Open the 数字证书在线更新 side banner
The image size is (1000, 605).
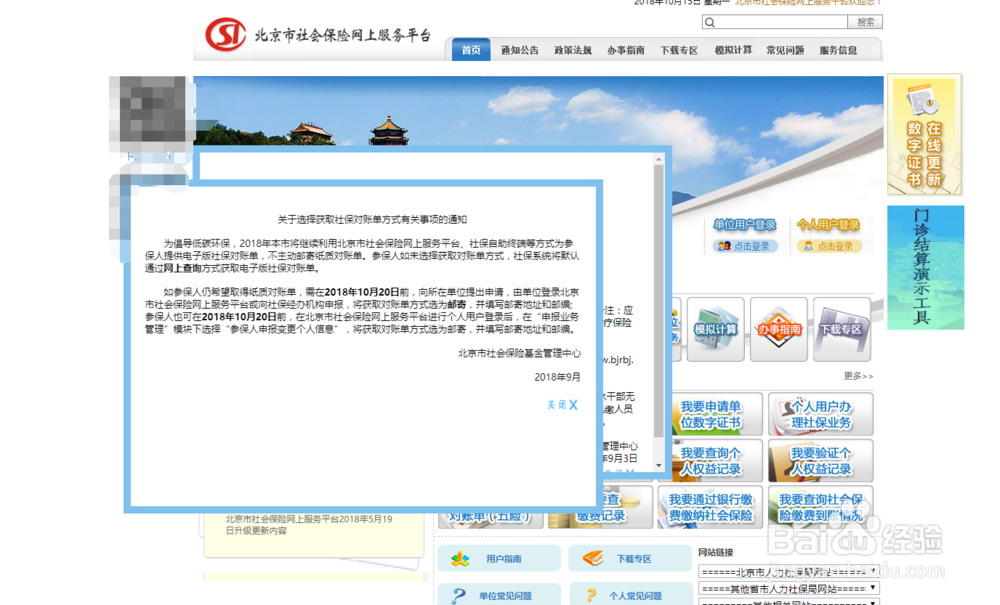(x=924, y=135)
